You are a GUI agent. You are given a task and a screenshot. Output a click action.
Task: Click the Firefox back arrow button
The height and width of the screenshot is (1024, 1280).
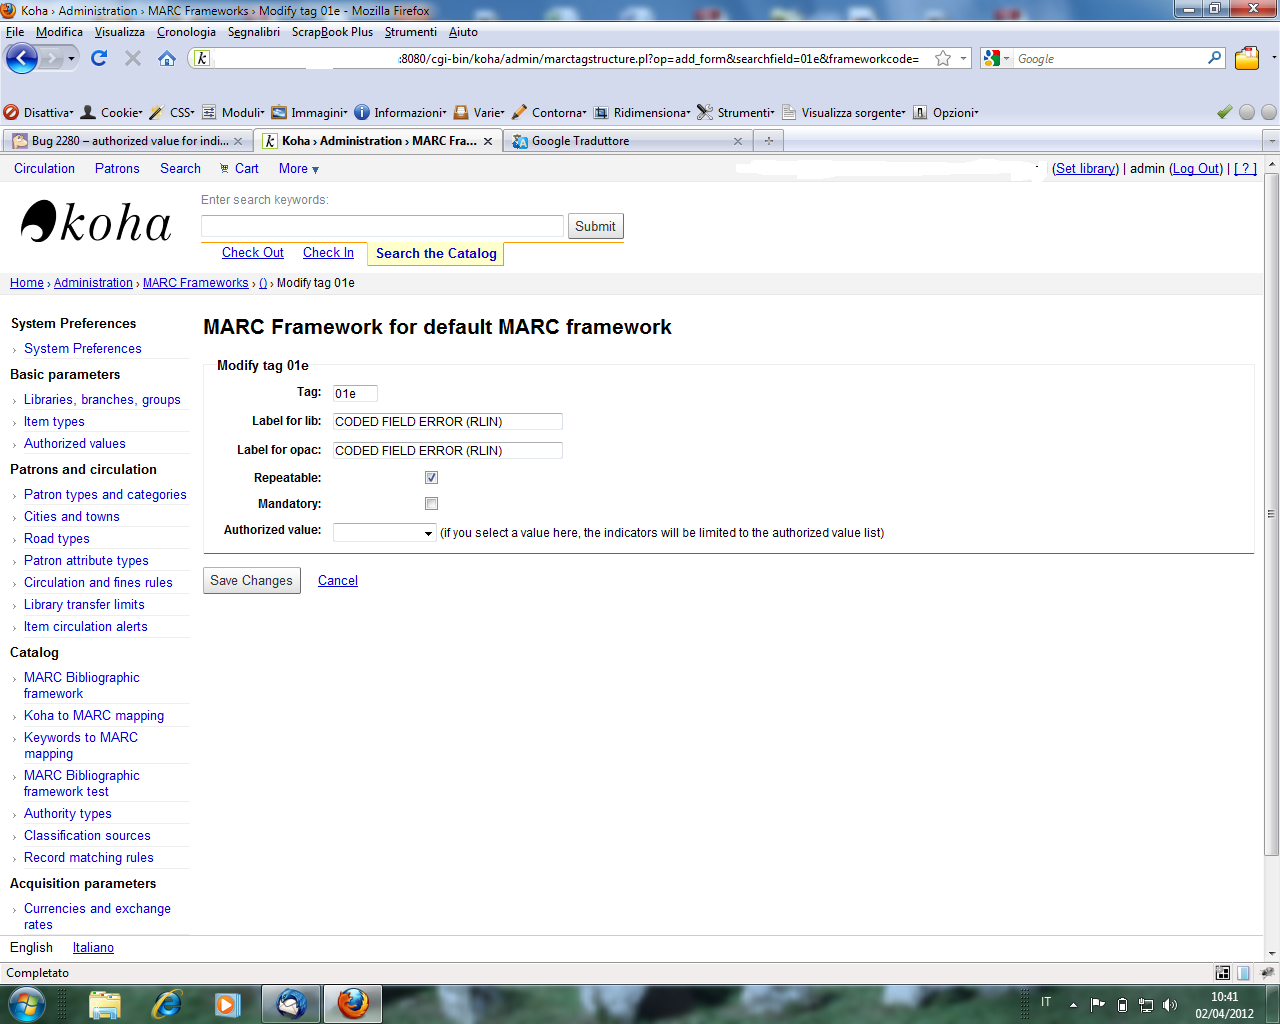pos(22,58)
